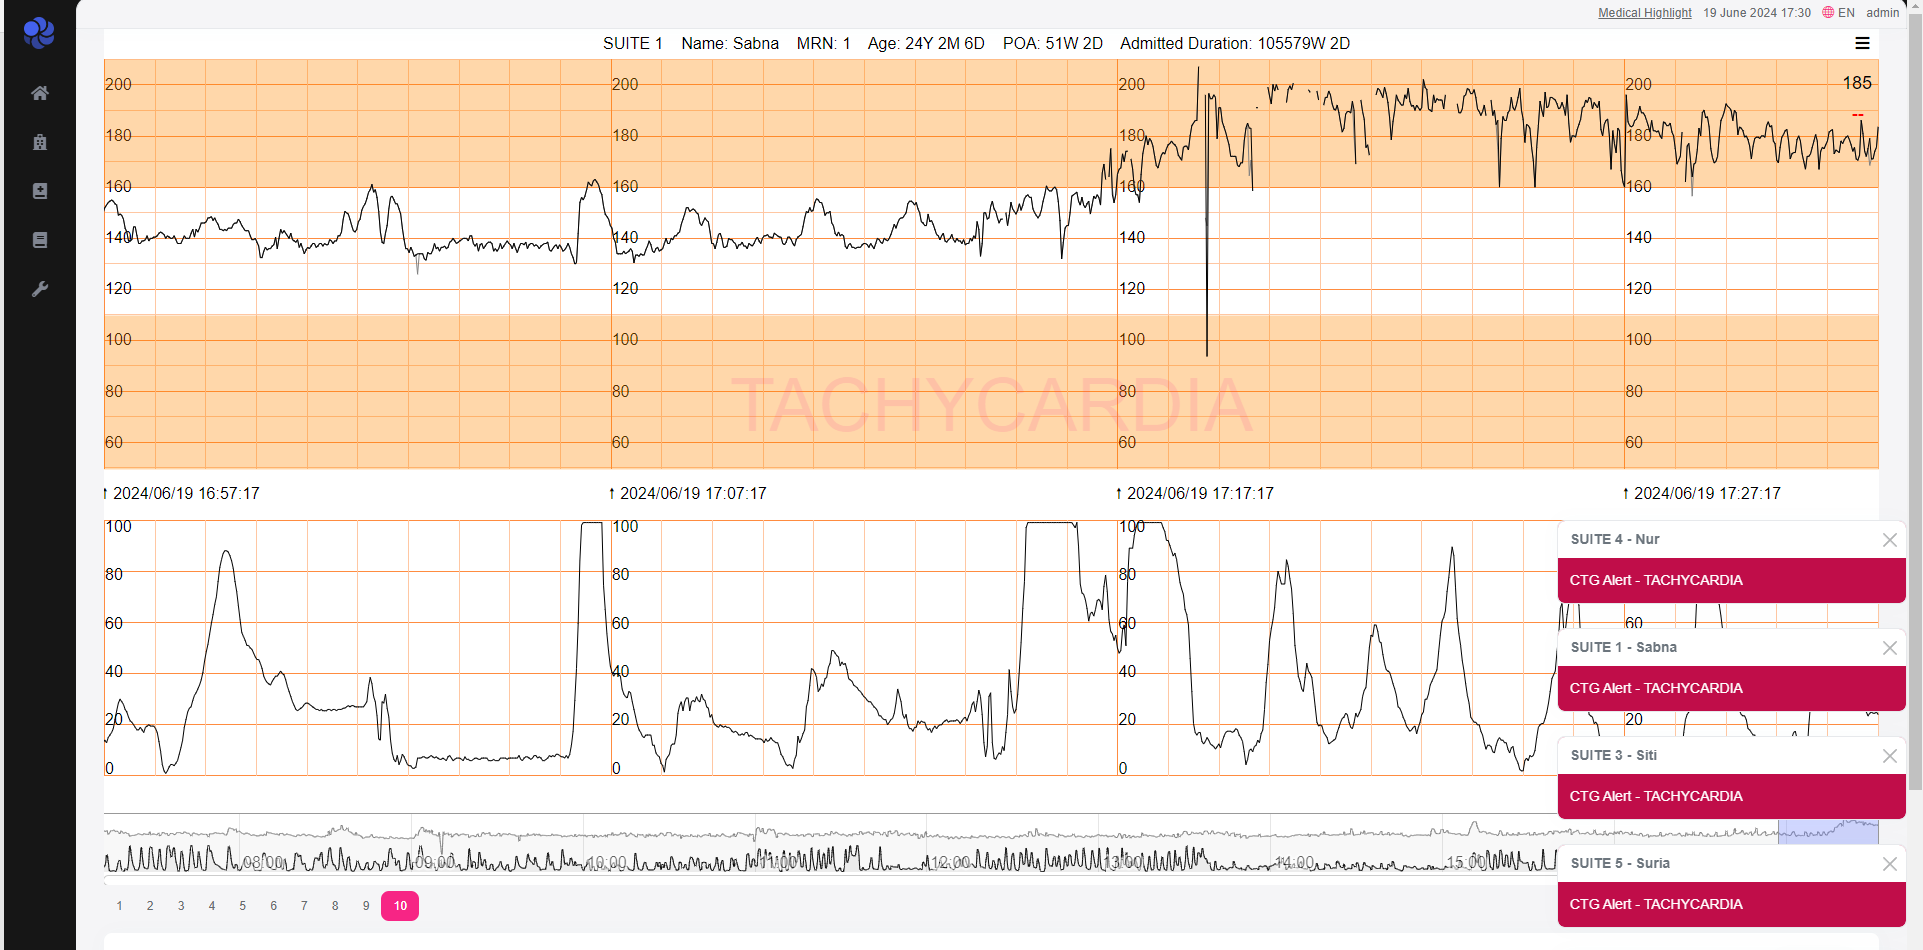This screenshot has height=950, width=1923.
Task: Open the chart hamburger menu
Action: [x=1862, y=43]
